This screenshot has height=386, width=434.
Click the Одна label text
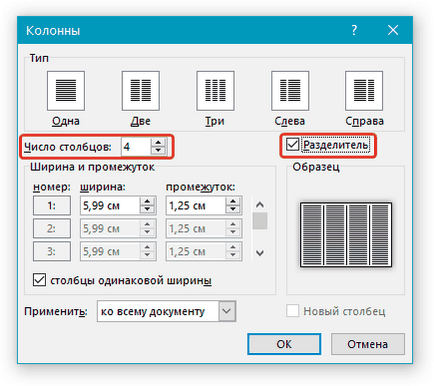click(x=66, y=121)
